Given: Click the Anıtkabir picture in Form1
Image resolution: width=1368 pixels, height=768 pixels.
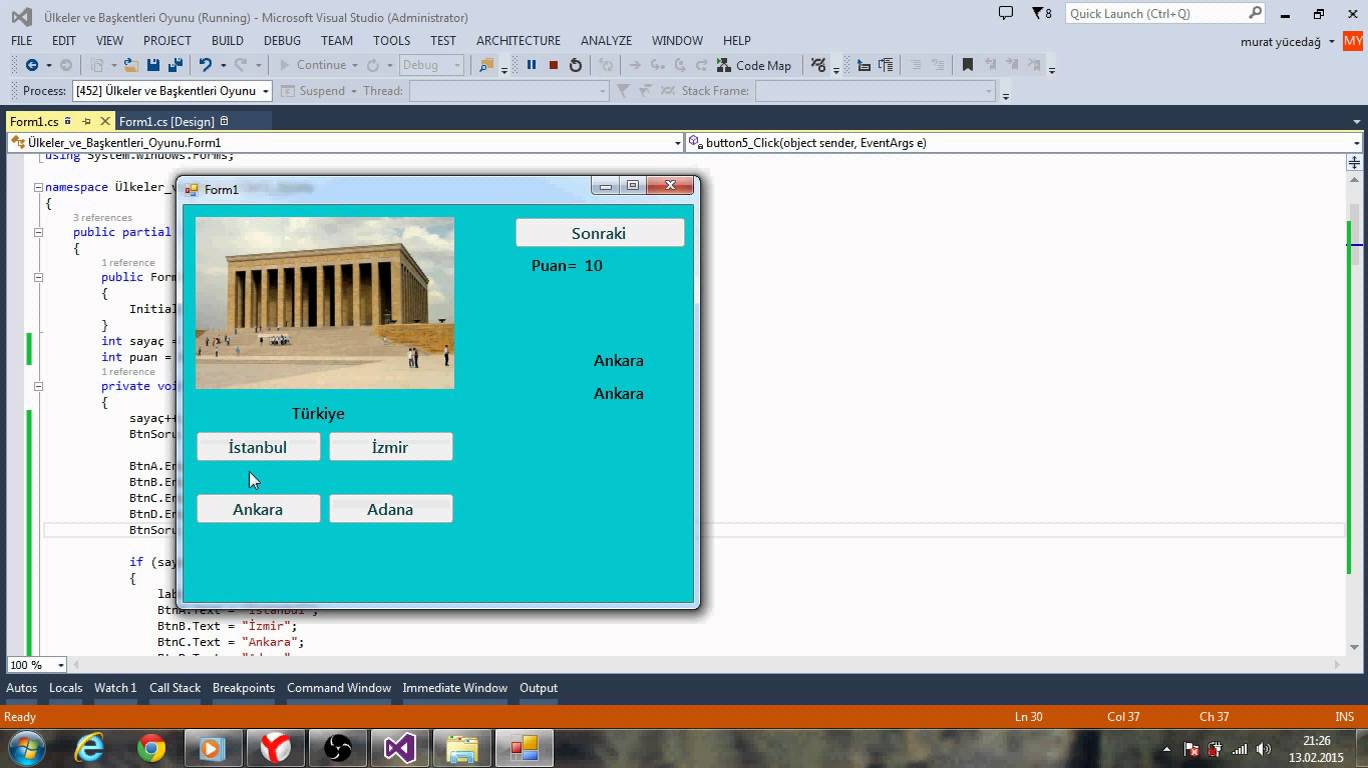Looking at the screenshot, I should [325, 303].
